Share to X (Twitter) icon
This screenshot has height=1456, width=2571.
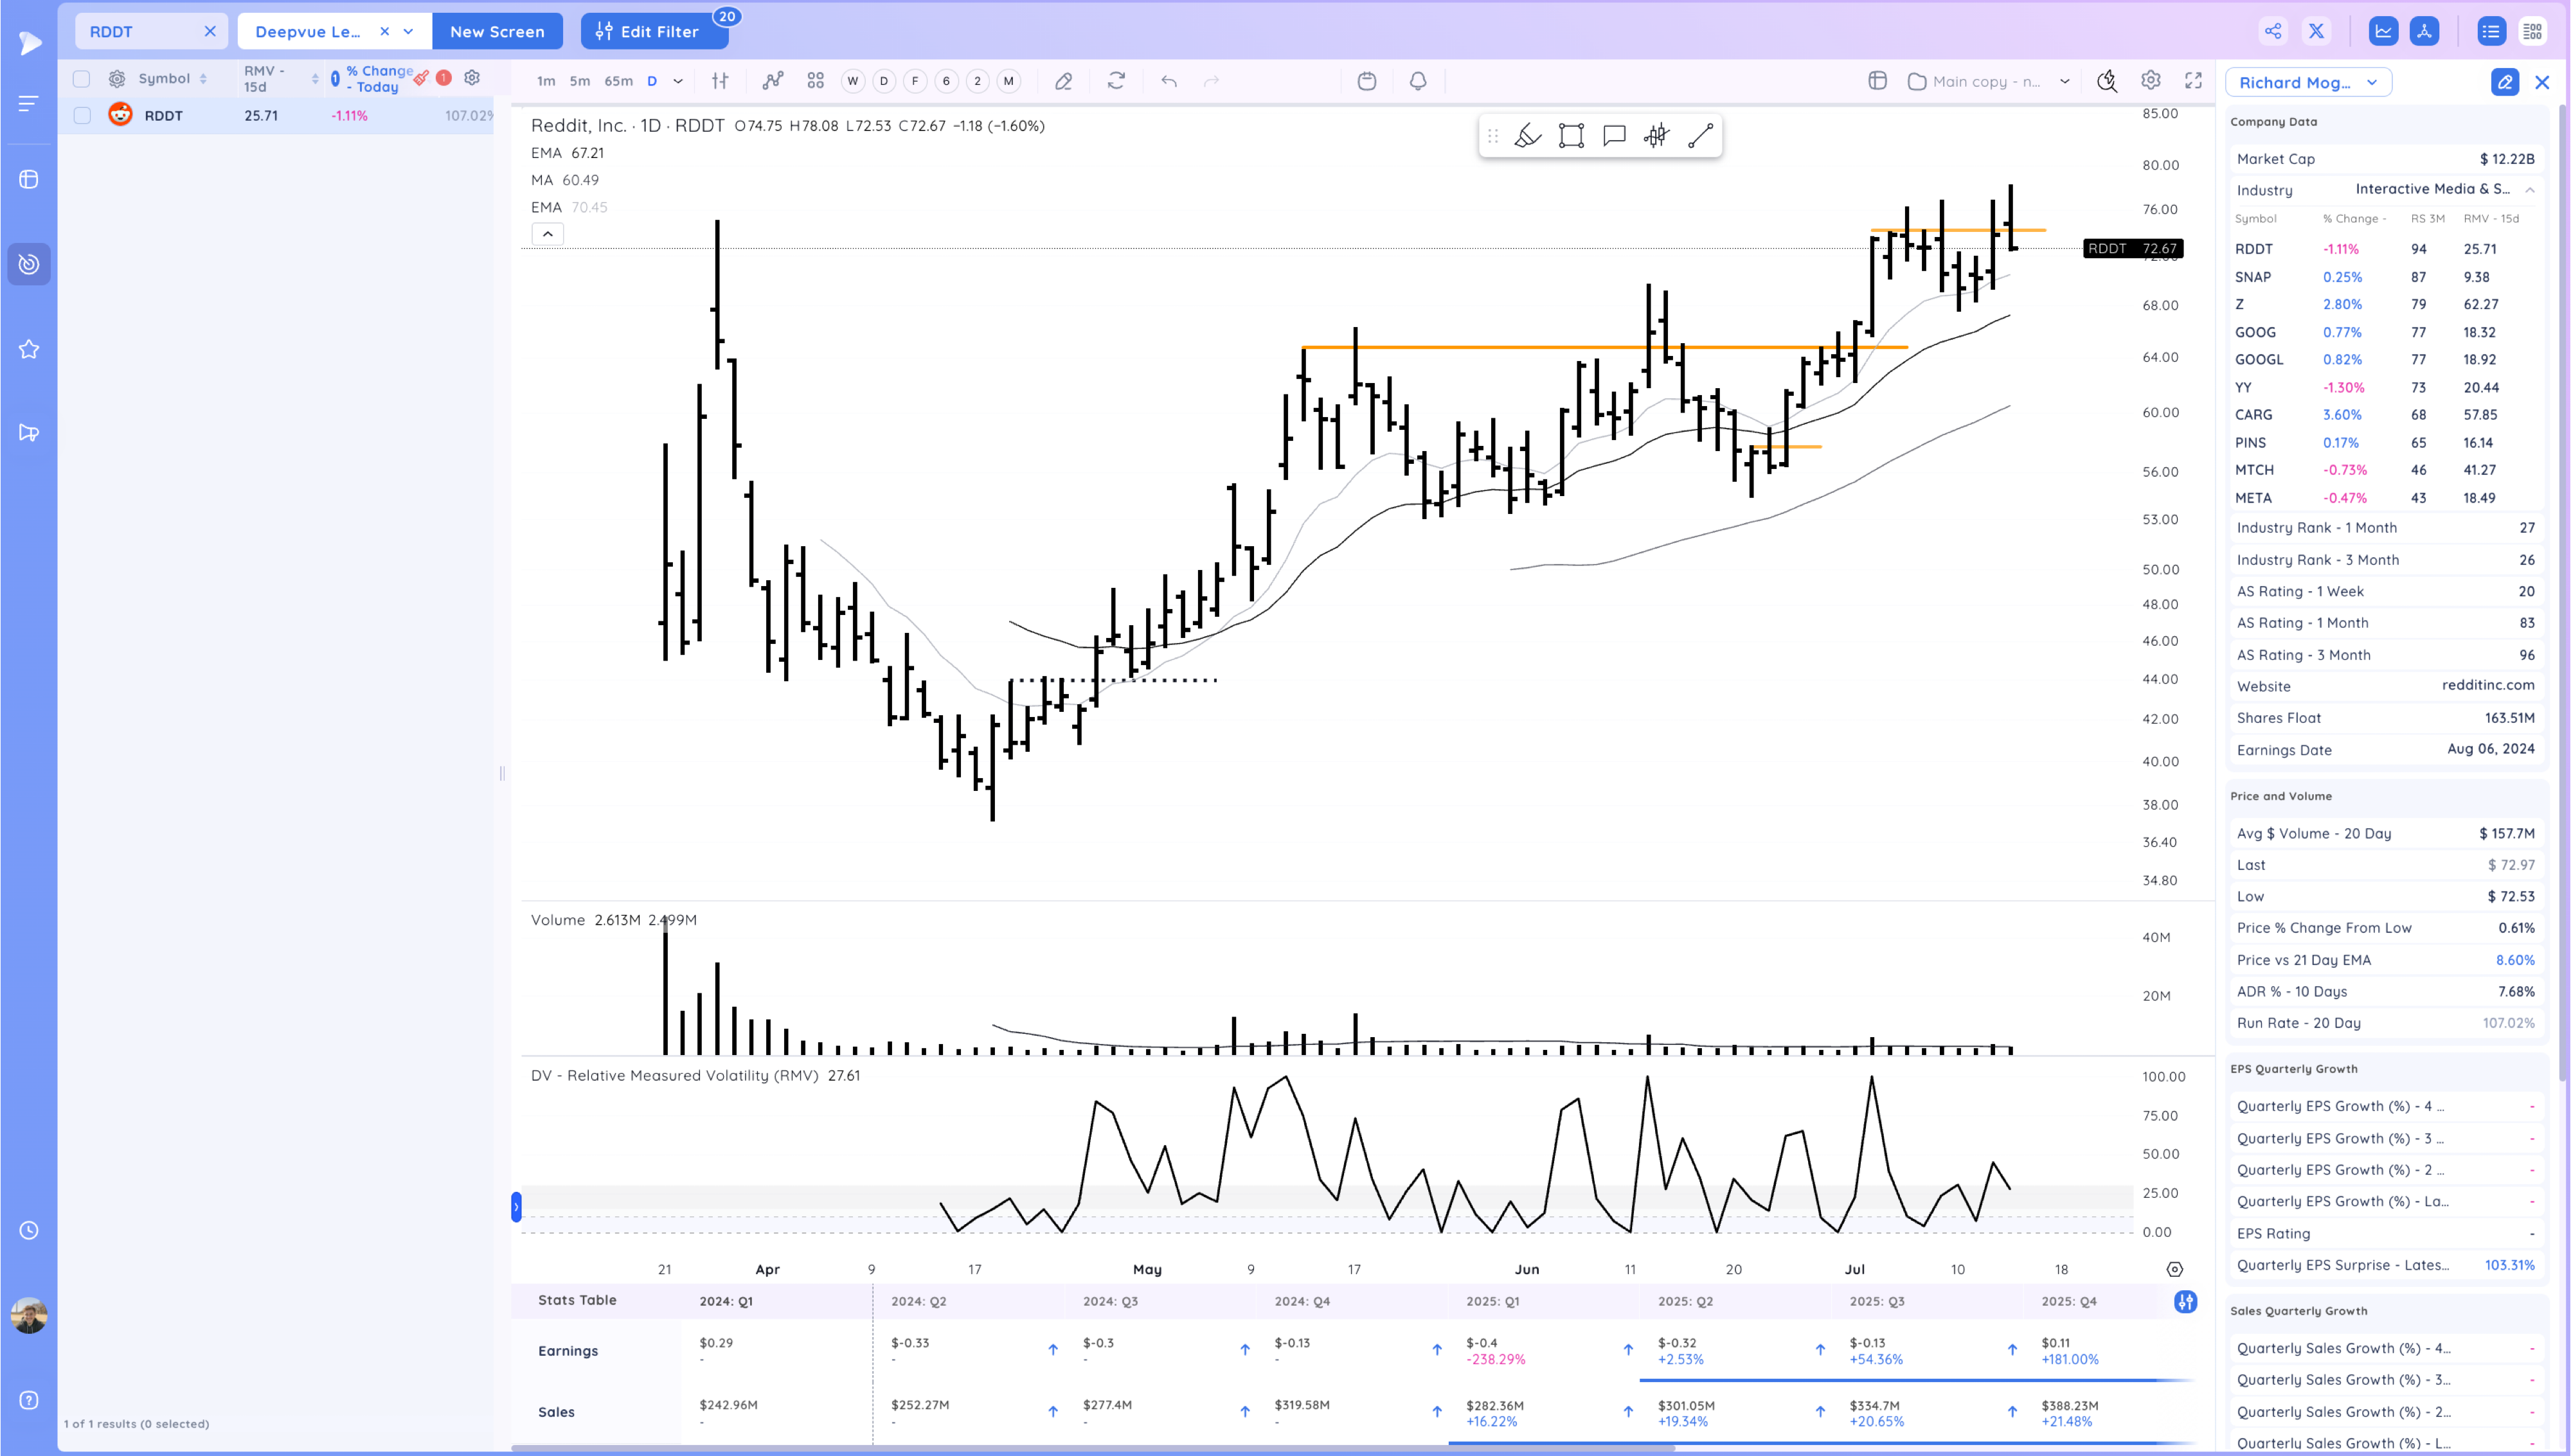[2316, 31]
